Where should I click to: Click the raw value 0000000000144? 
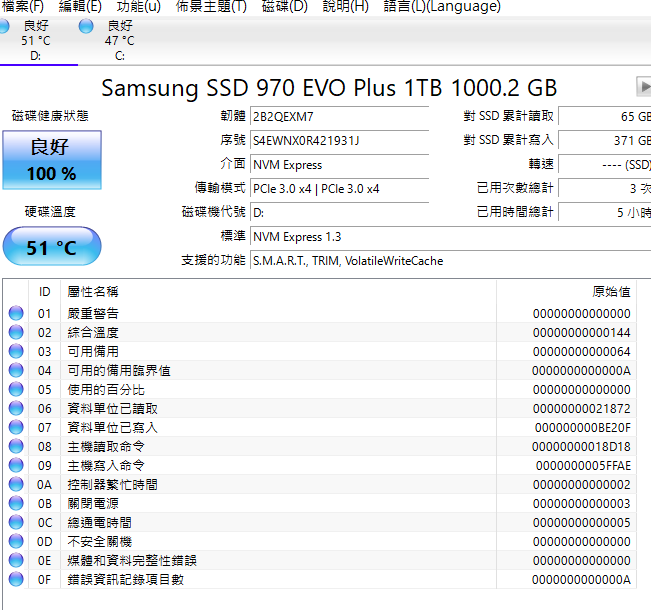click(582, 333)
